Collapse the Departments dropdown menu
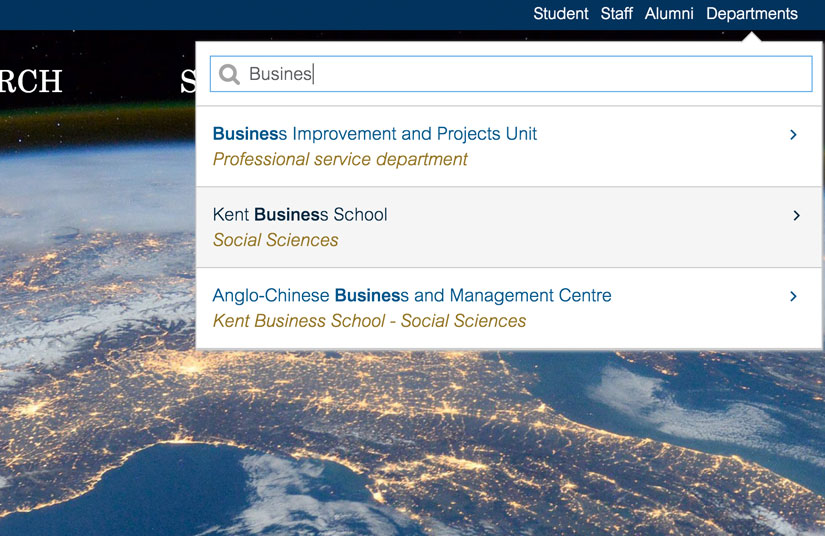Image resolution: width=825 pixels, height=536 pixels. point(751,14)
